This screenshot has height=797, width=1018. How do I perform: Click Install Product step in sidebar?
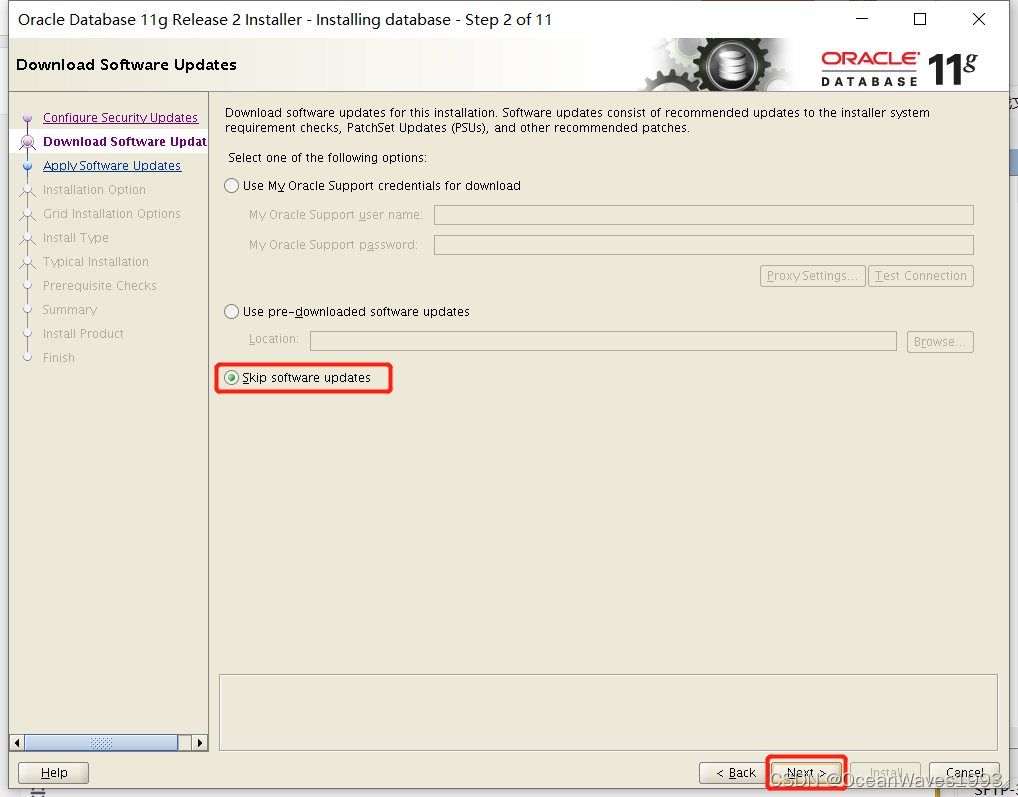click(83, 334)
